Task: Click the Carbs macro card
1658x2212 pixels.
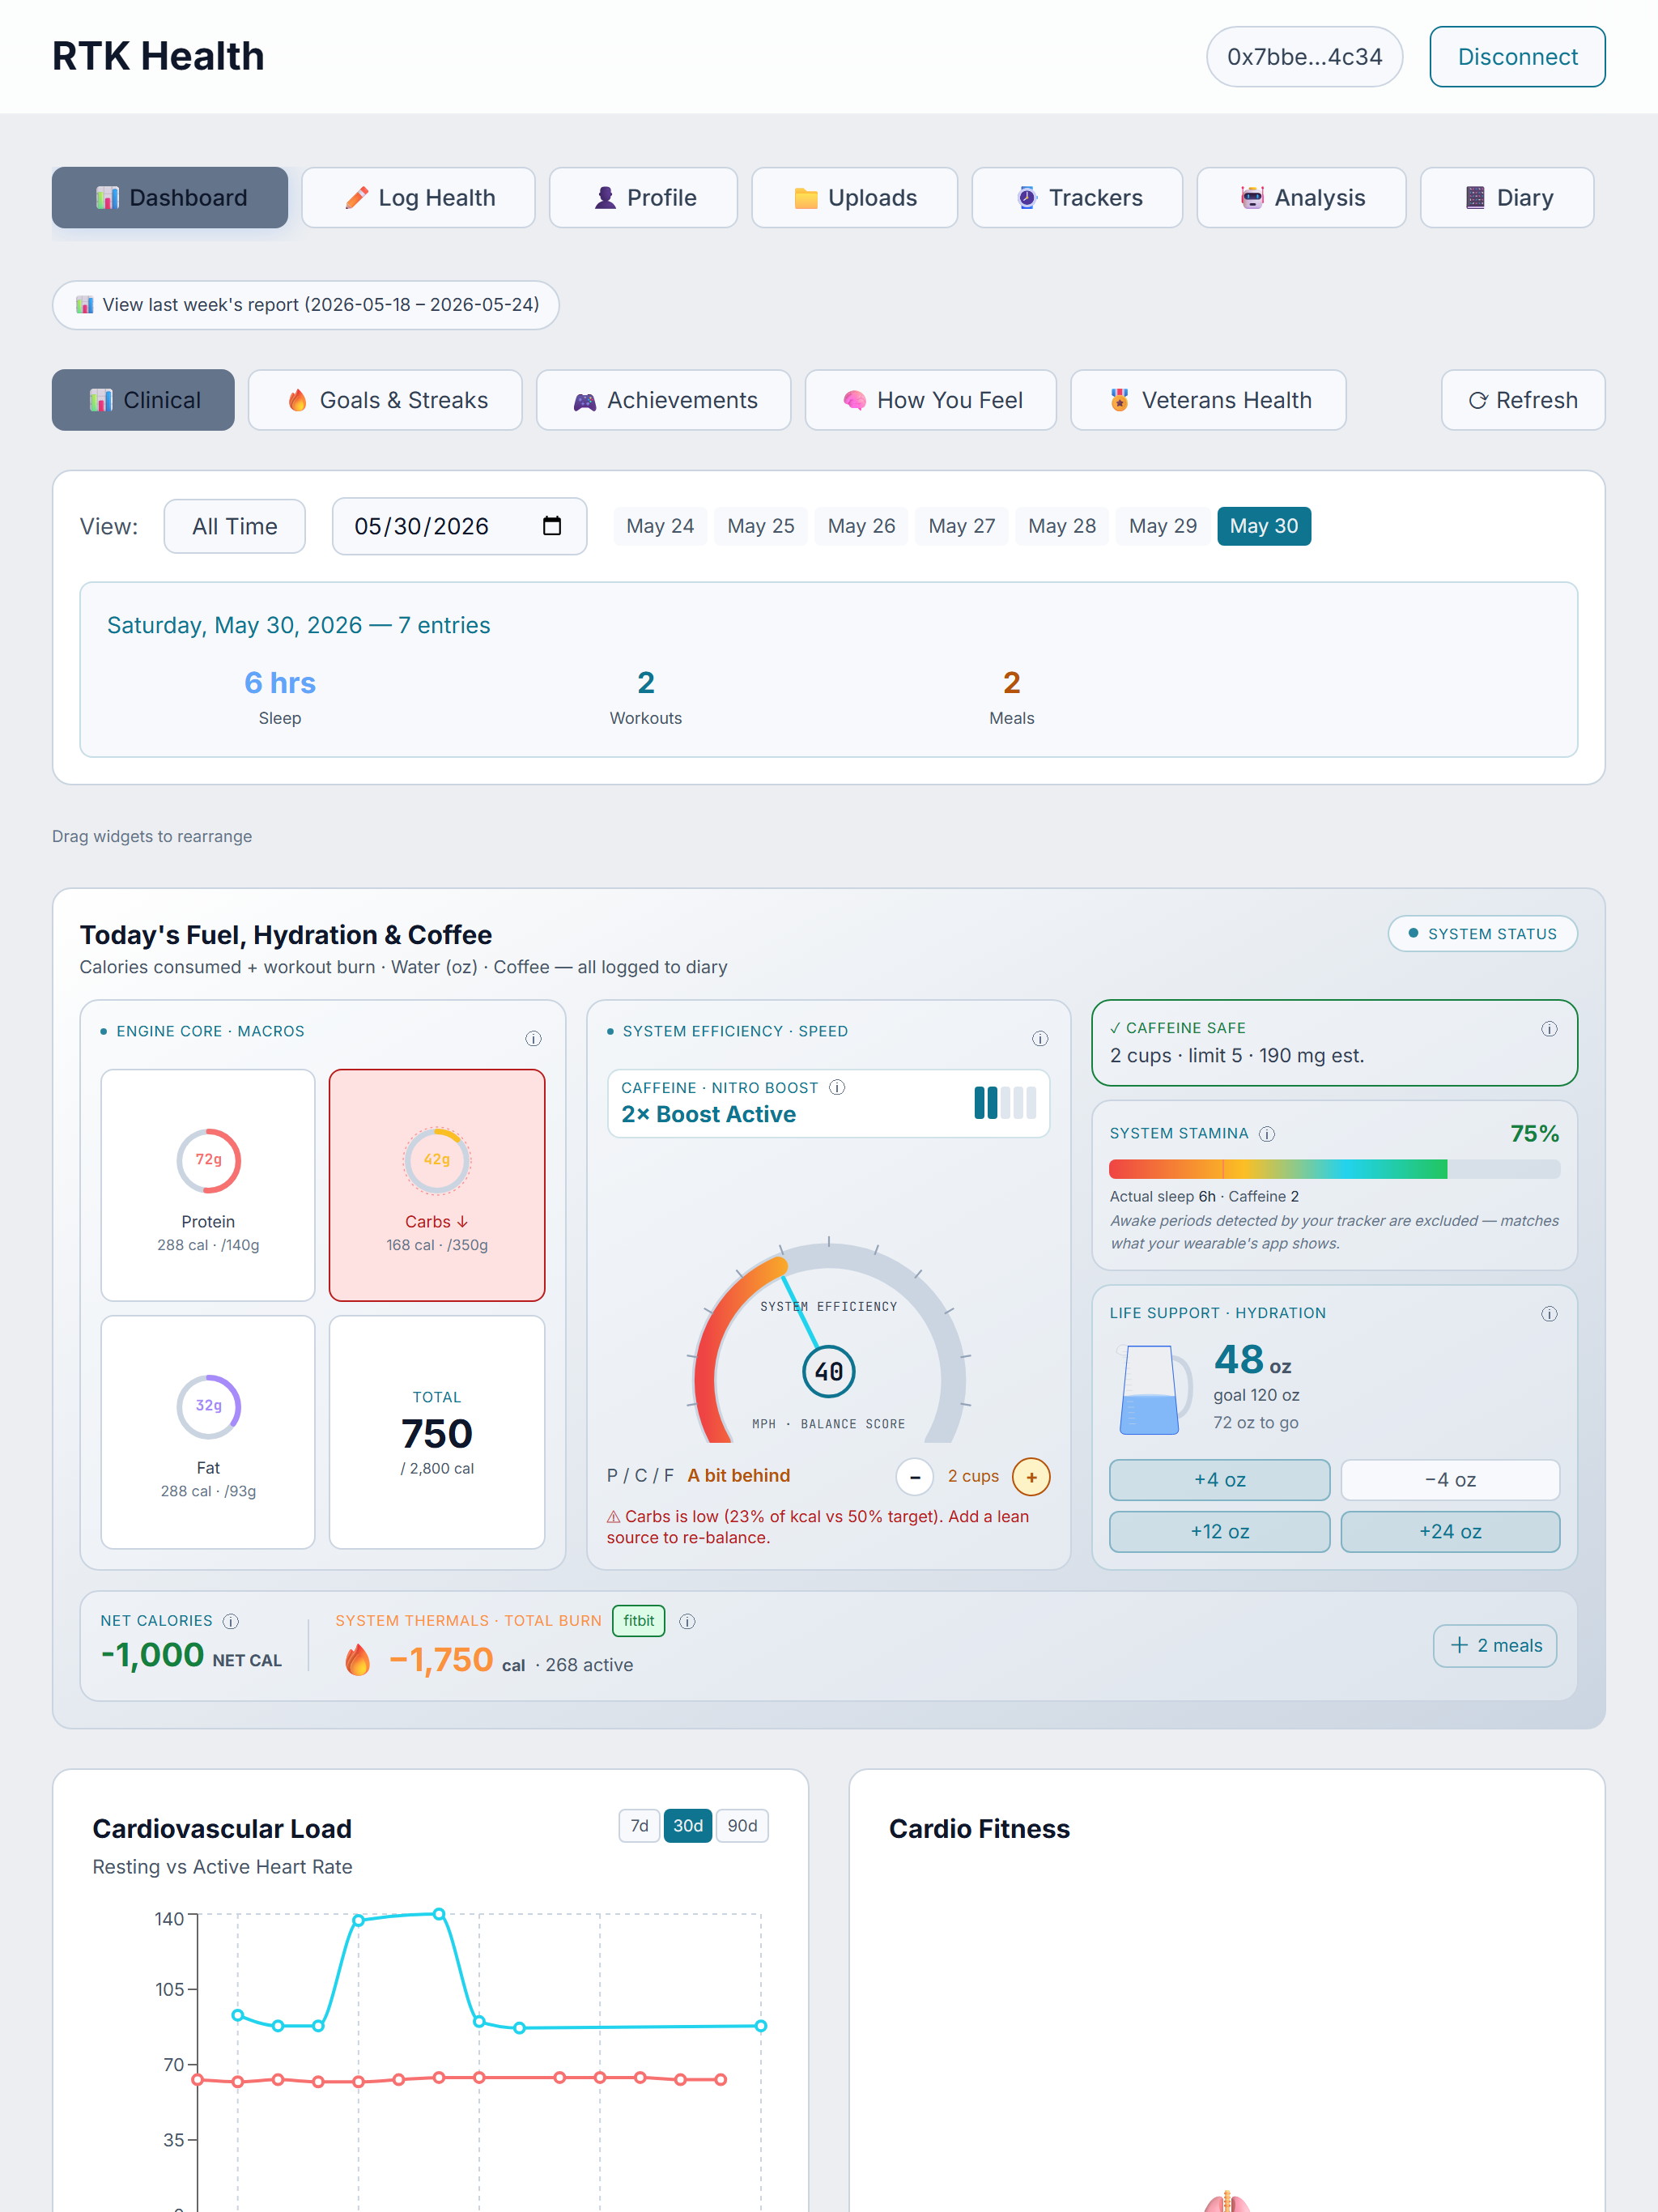Action: click(x=437, y=1185)
